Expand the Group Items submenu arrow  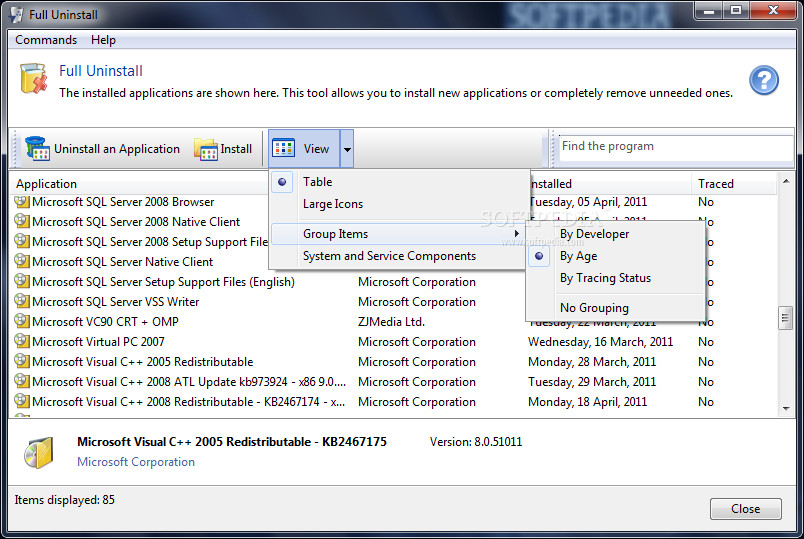coord(516,234)
